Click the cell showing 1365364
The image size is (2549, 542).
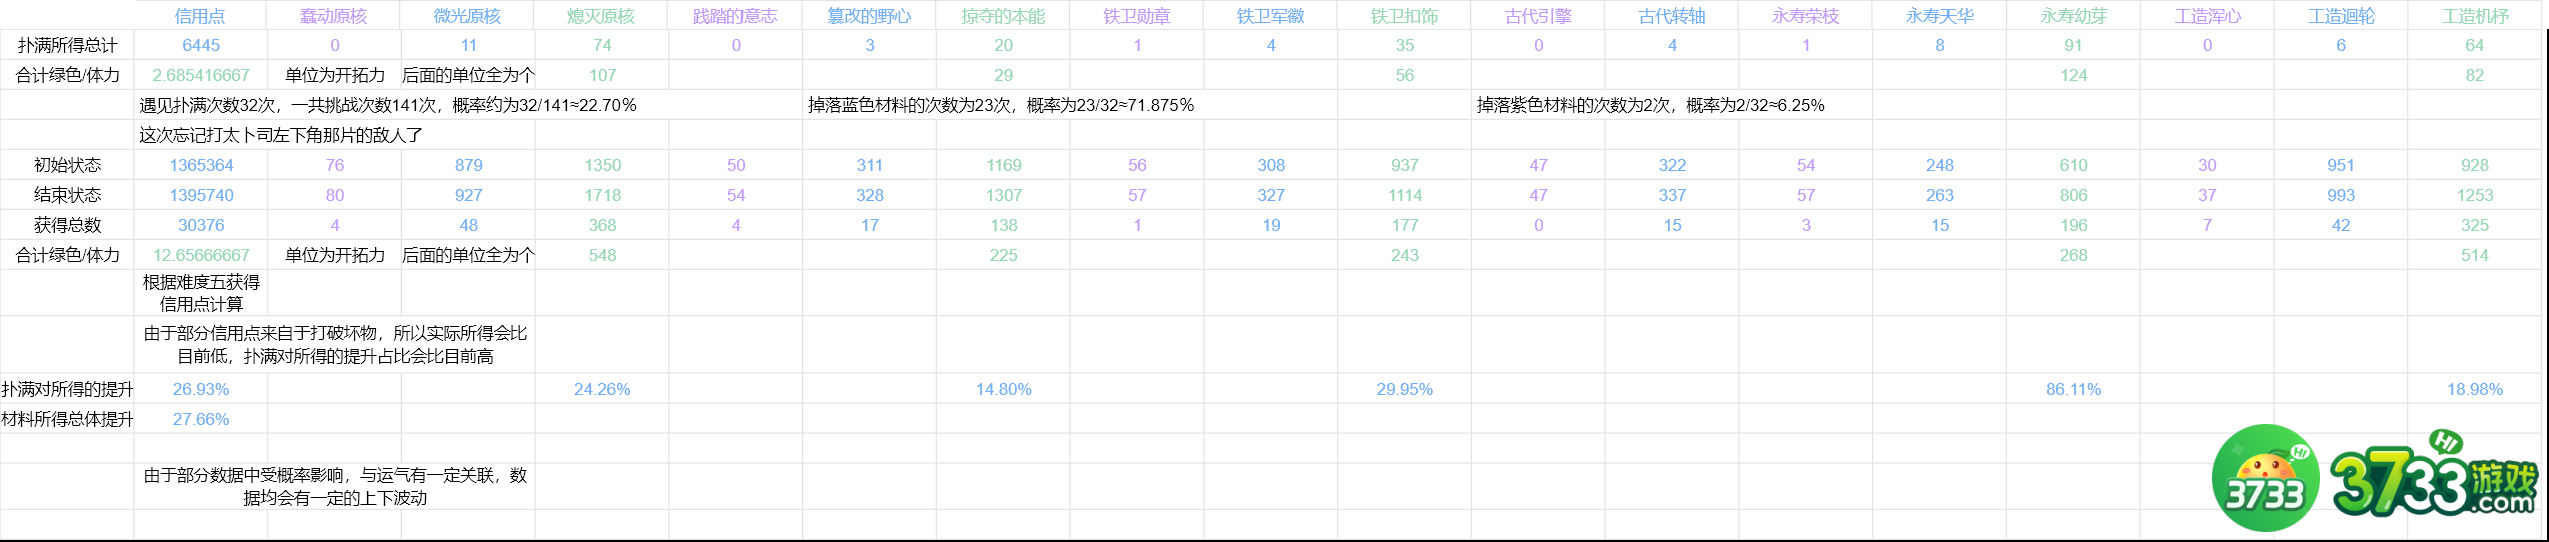[x=201, y=165]
